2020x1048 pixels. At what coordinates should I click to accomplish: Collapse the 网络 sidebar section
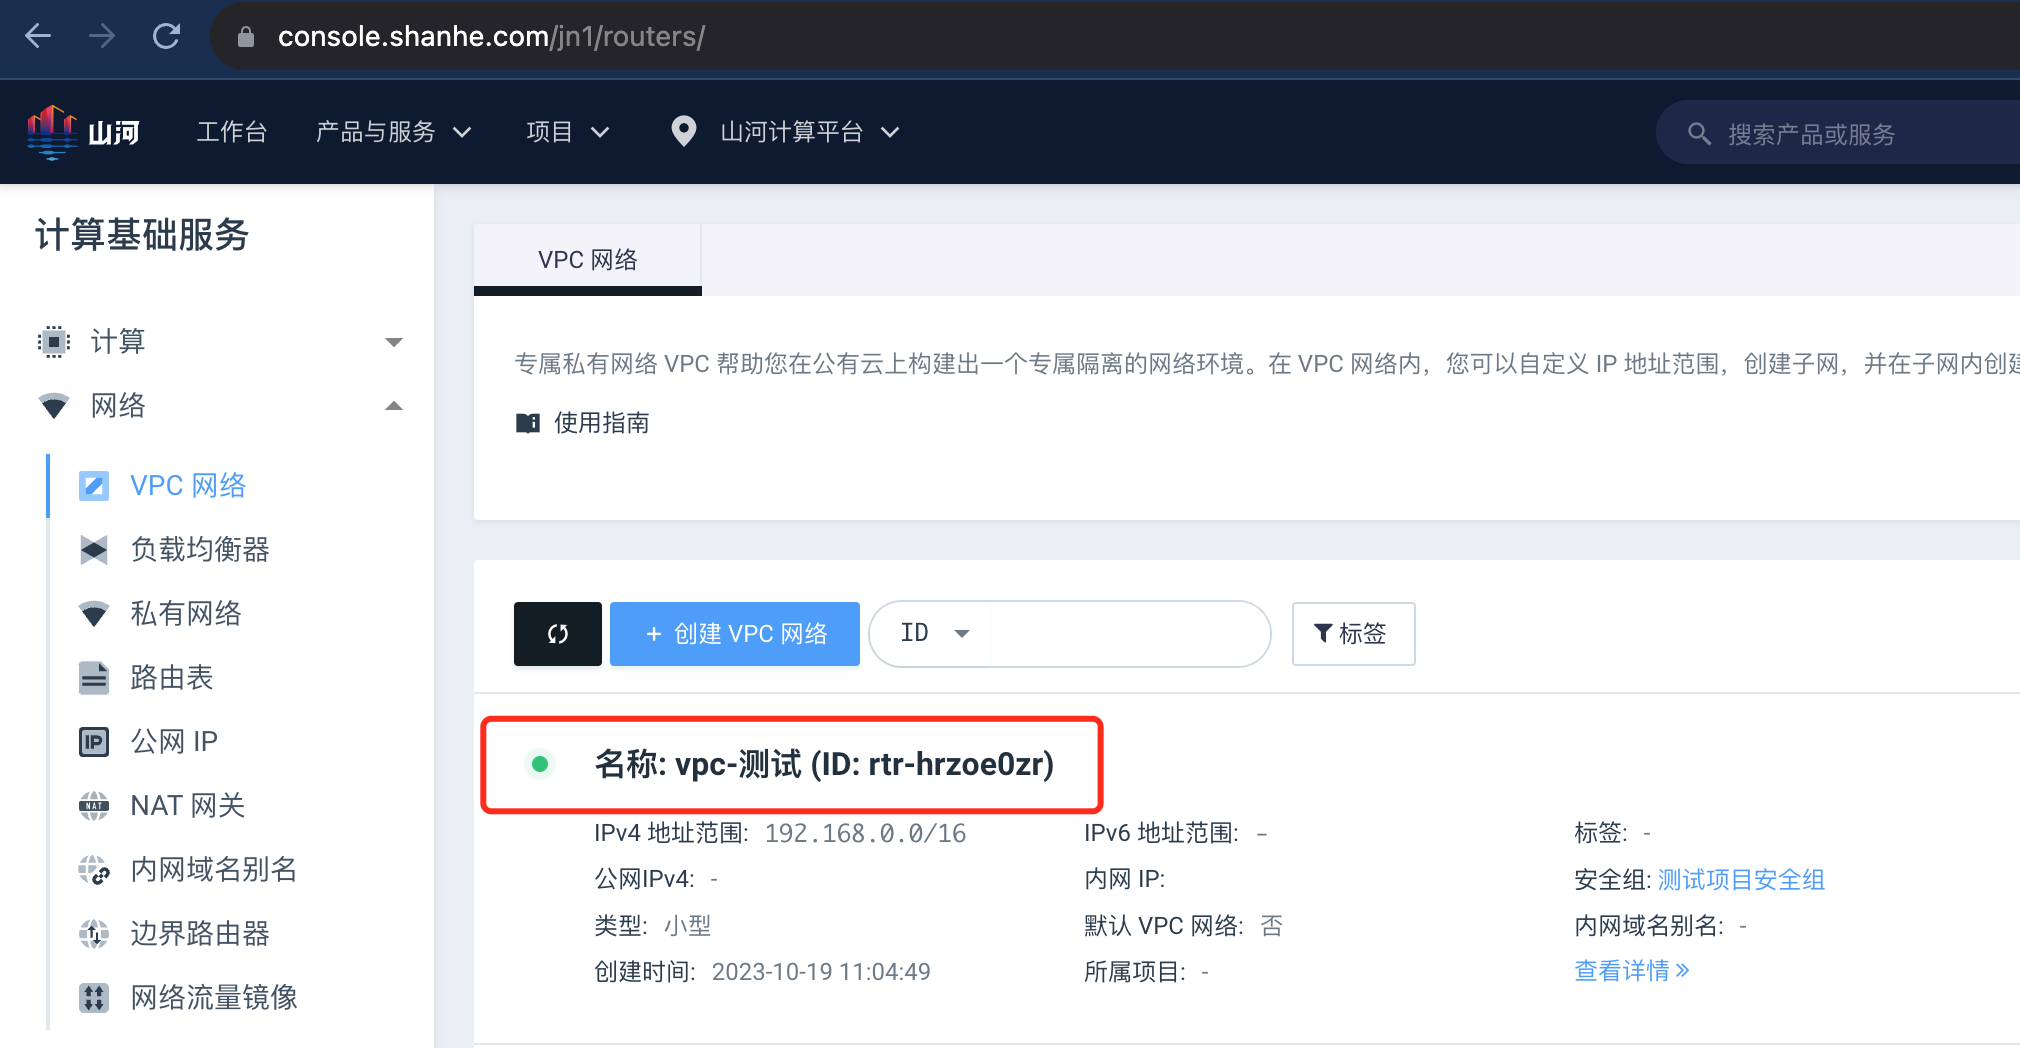pyautogui.click(x=394, y=406)
